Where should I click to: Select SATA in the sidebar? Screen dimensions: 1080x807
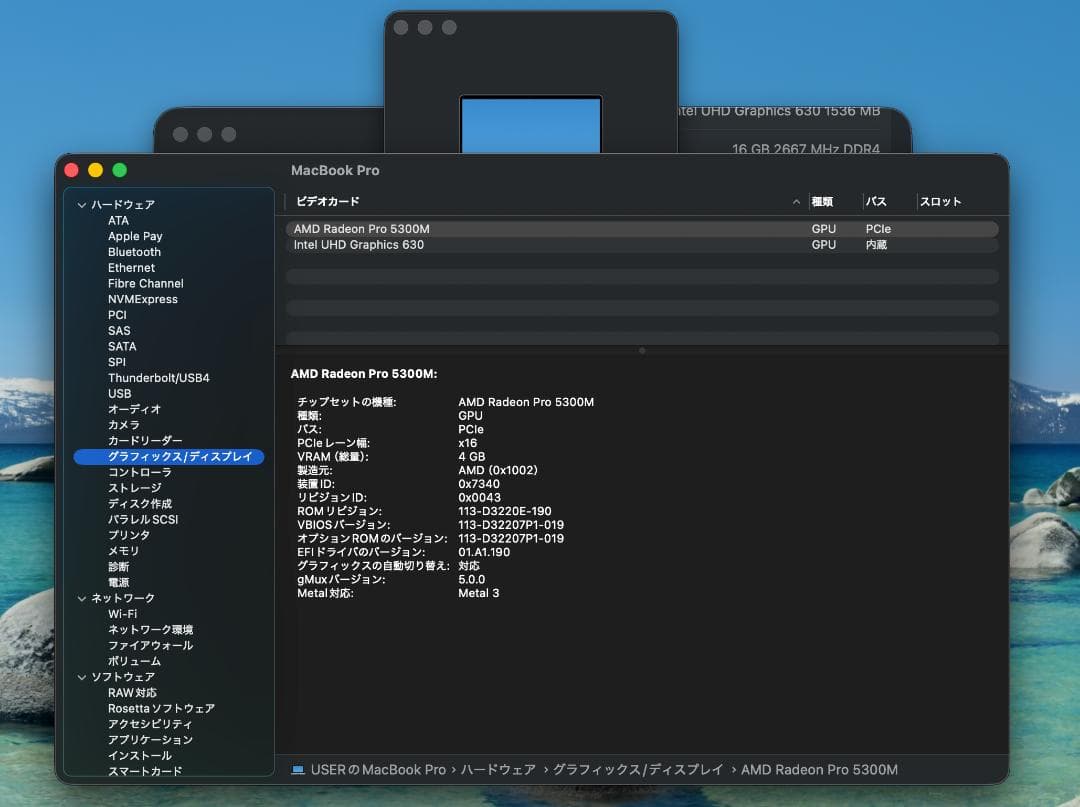pos(122,346)
